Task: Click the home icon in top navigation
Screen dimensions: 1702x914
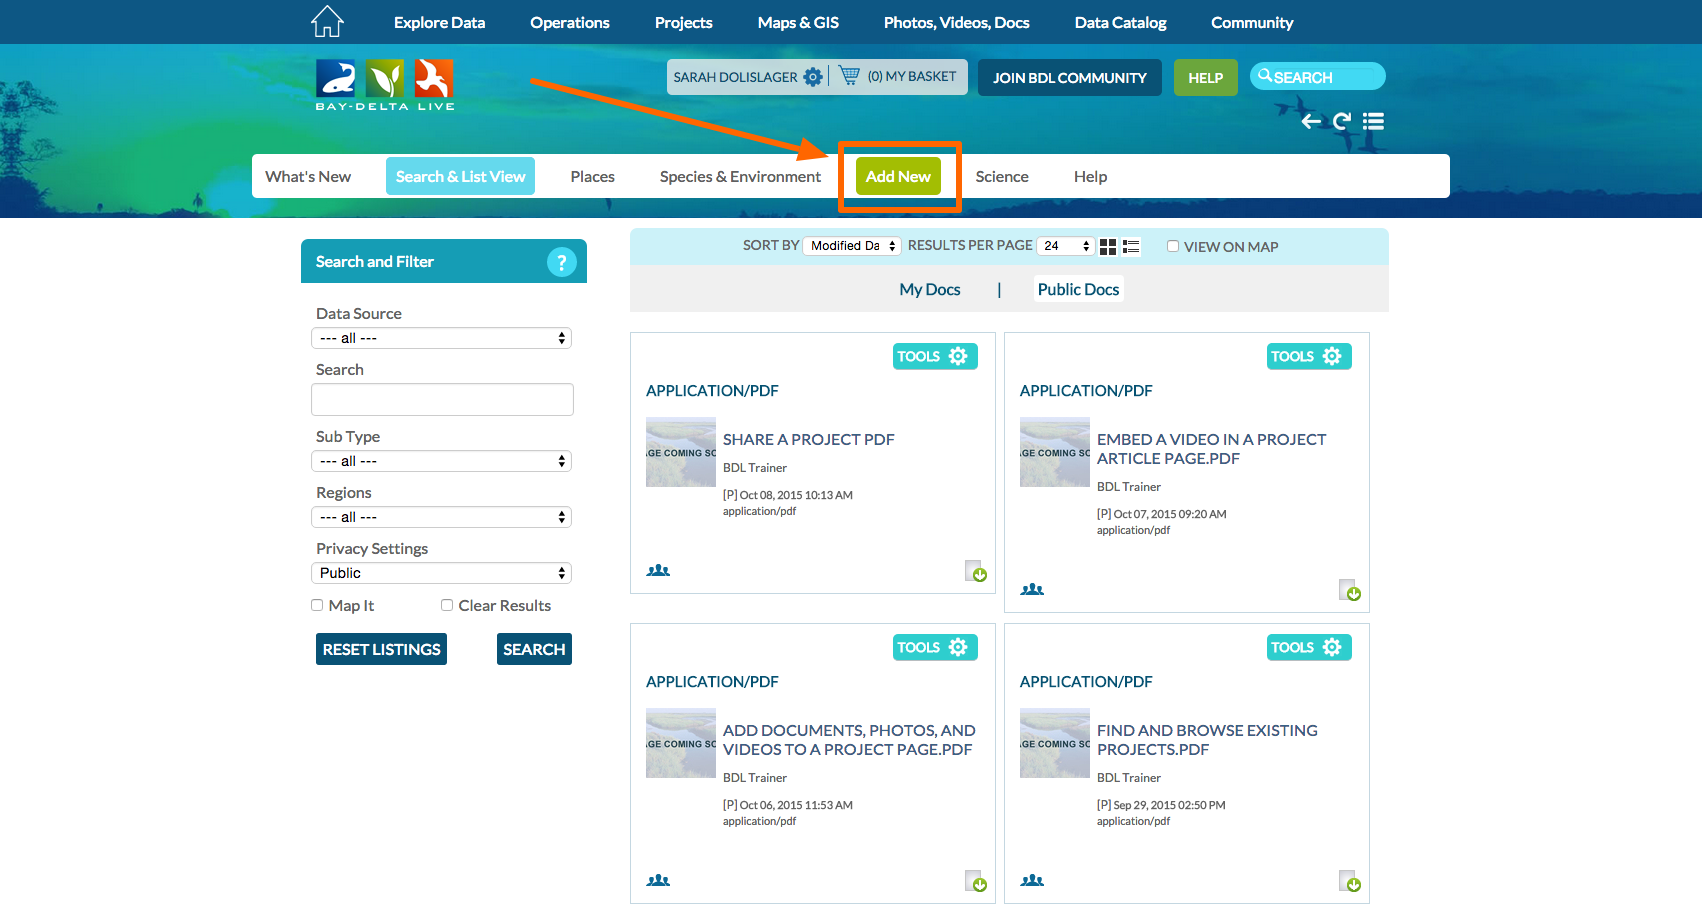Action: [327, 21]
